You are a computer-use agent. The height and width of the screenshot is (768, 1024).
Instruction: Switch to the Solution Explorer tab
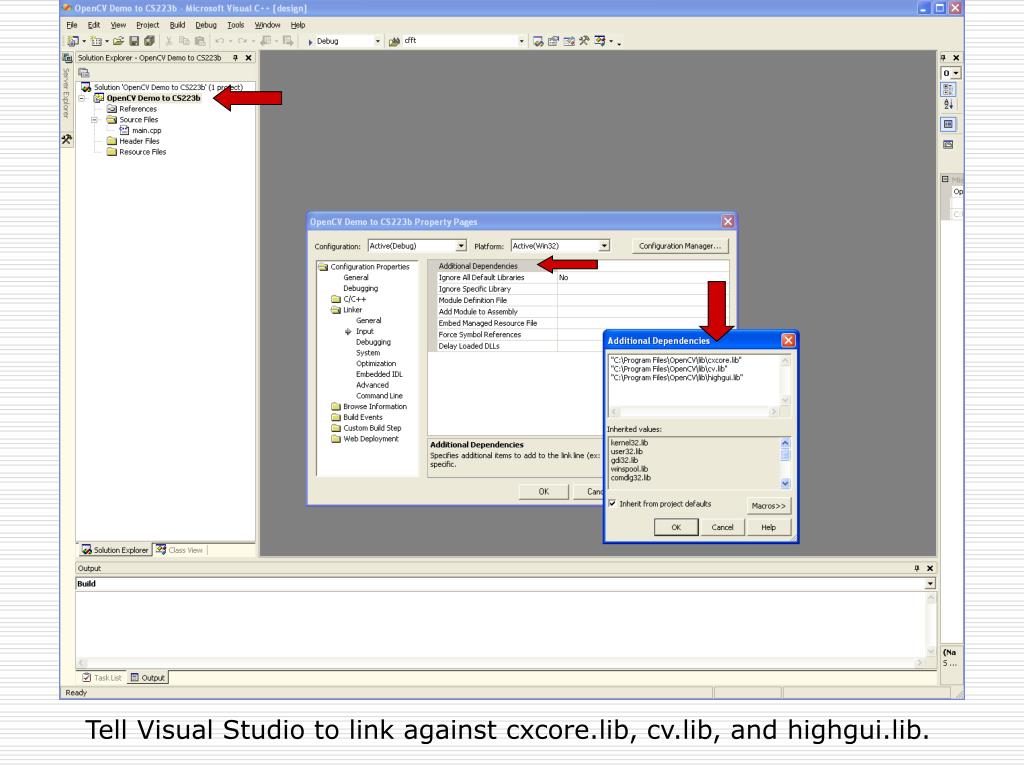115,550
